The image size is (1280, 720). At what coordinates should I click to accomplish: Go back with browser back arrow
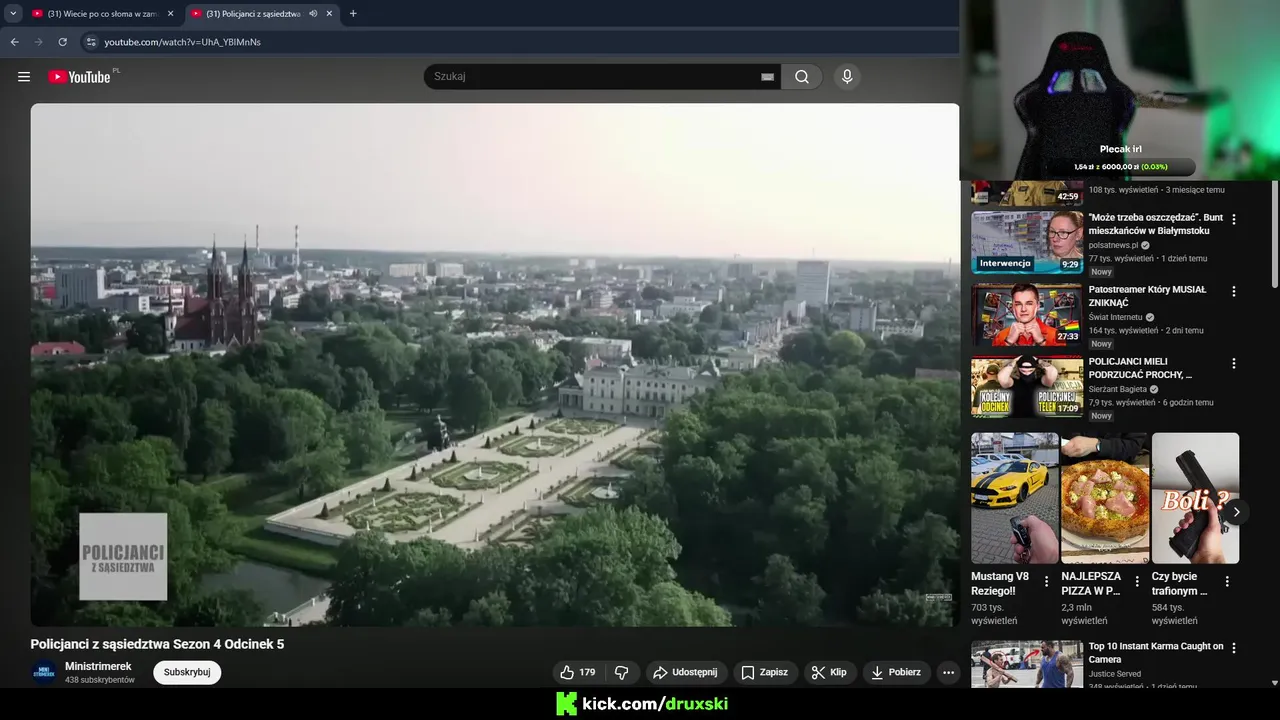[x=14, y=42]
